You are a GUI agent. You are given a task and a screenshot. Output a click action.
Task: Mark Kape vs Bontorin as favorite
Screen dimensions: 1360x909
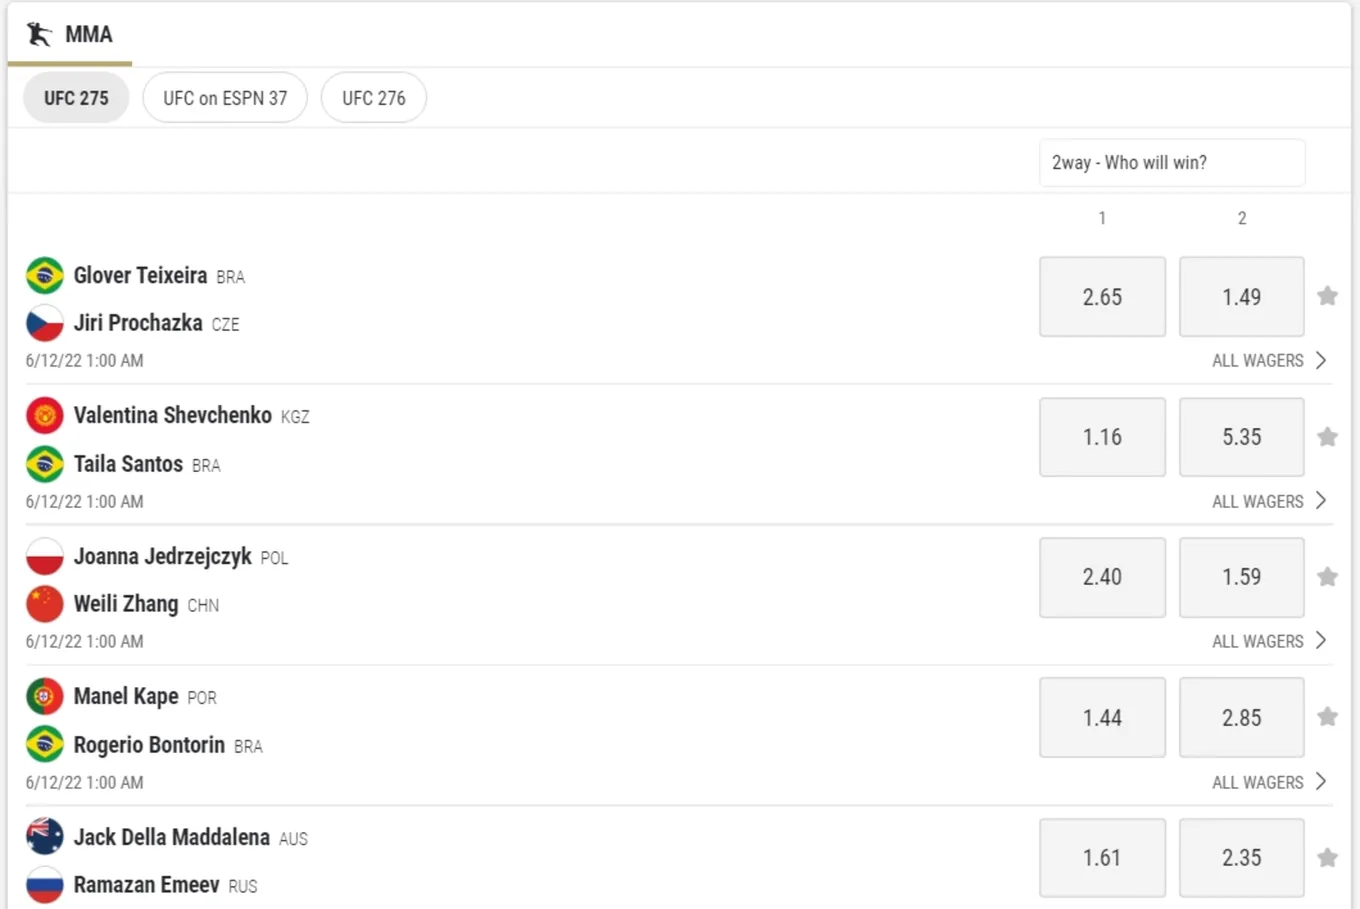point(1327,717)
